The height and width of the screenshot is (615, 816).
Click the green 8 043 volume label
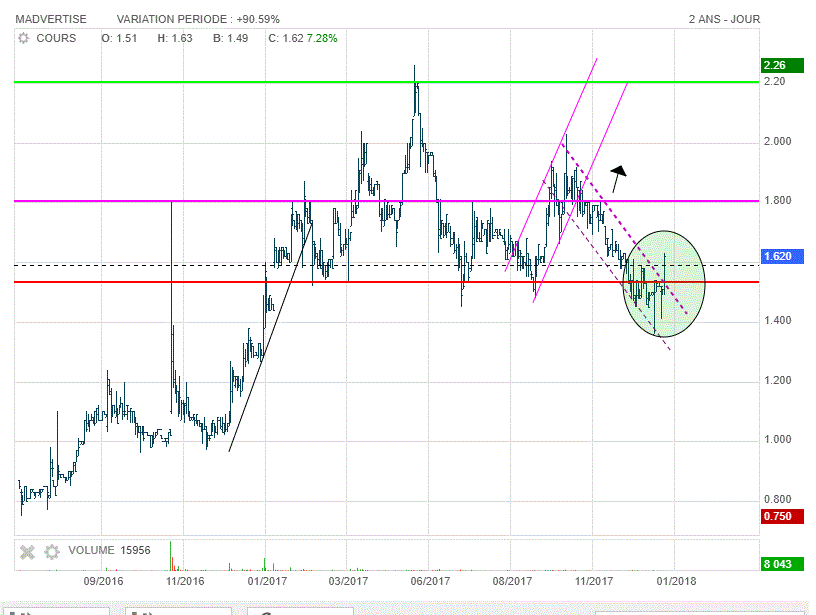(782, 564)
